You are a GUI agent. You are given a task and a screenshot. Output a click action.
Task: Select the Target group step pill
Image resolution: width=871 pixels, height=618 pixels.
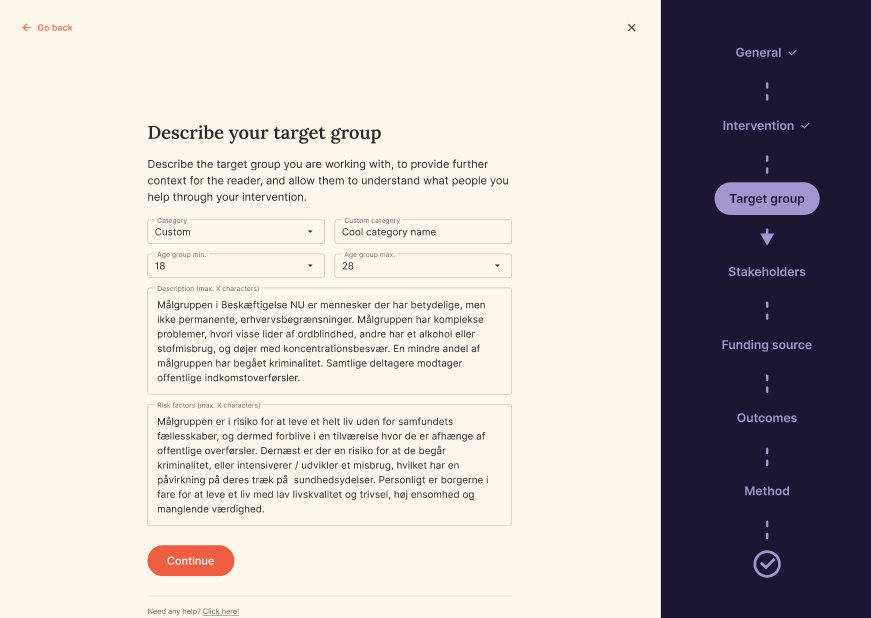point(767,199)
